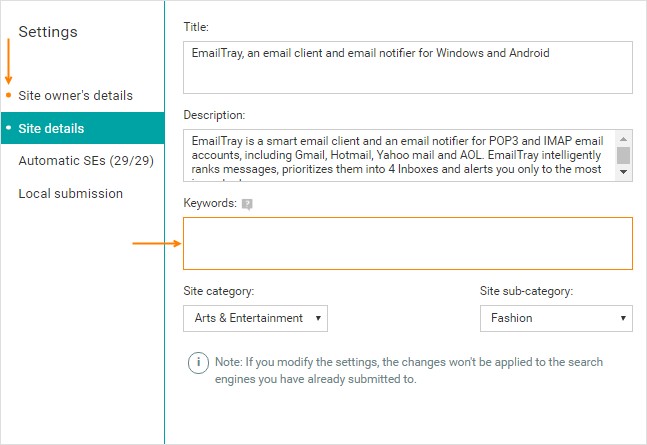Click the white bullet beside Site details
Screen dimensions: 647x445
(8, 128)
